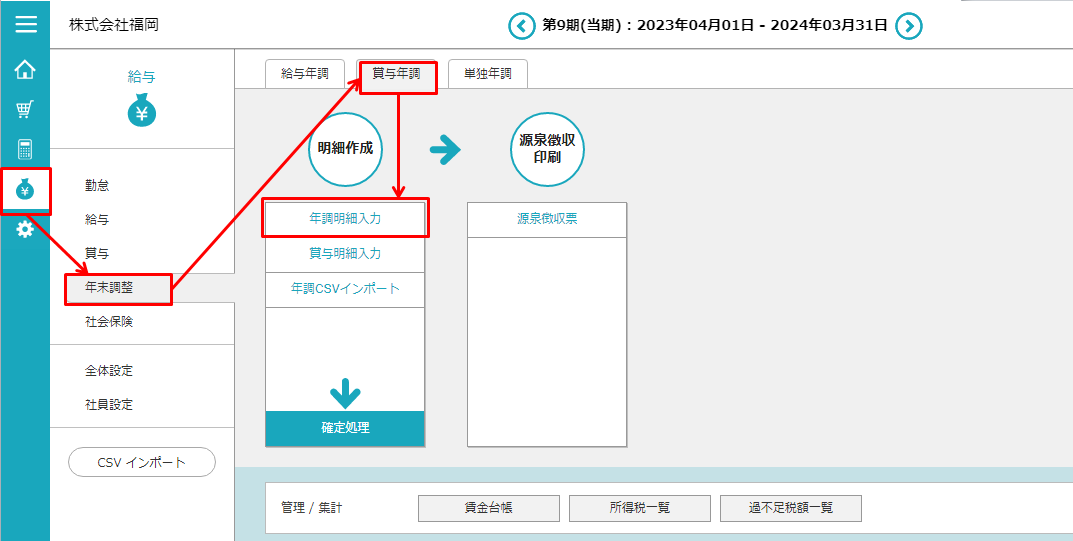The height and width of the screenshot is (541, 1073).
Task: Select 年末調整 in the side menu
Action: pyautogui.click(x=110, y=288)
